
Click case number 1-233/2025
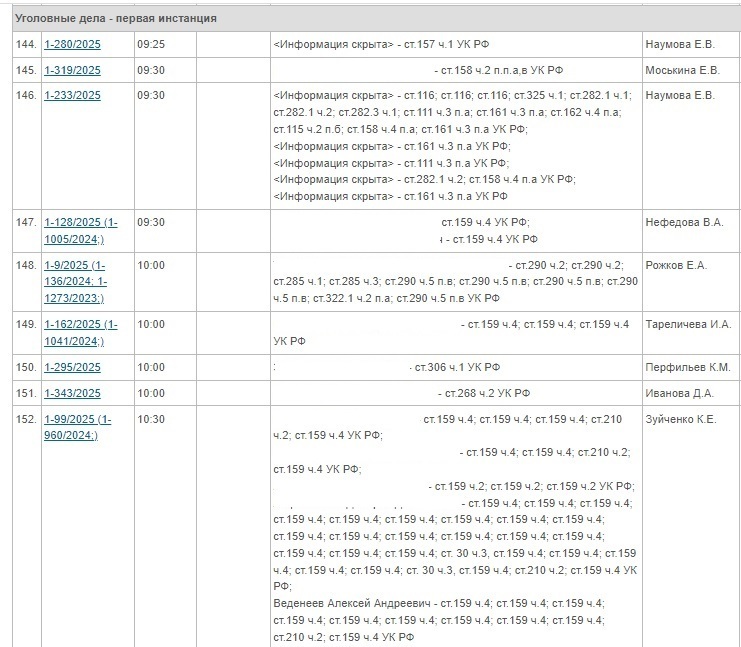coord(72,96)
